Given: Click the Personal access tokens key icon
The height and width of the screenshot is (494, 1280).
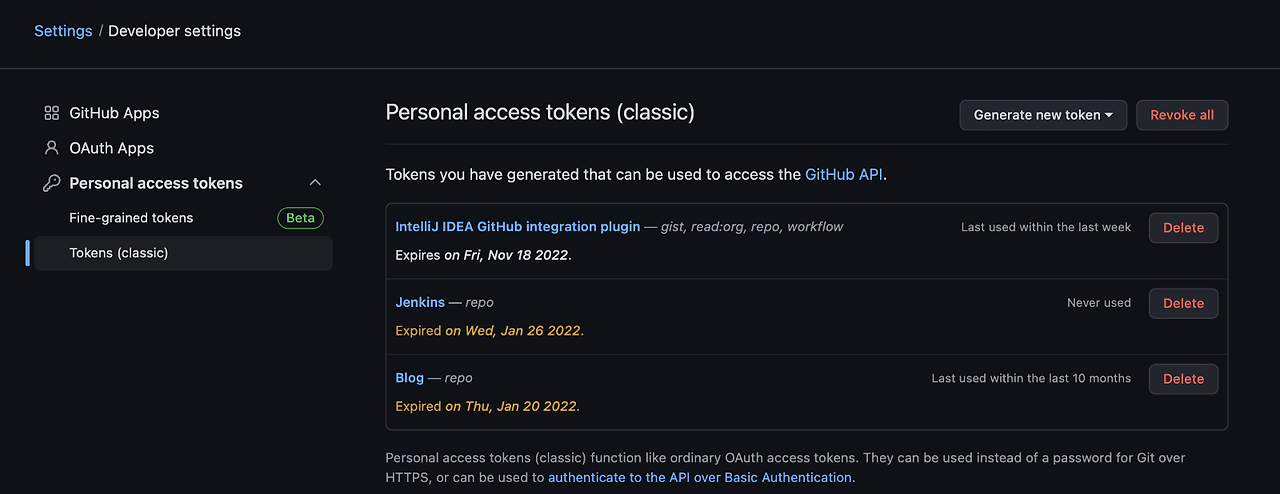Looking at the screenshot, I should pyautogui.click(x=52, y=183).
